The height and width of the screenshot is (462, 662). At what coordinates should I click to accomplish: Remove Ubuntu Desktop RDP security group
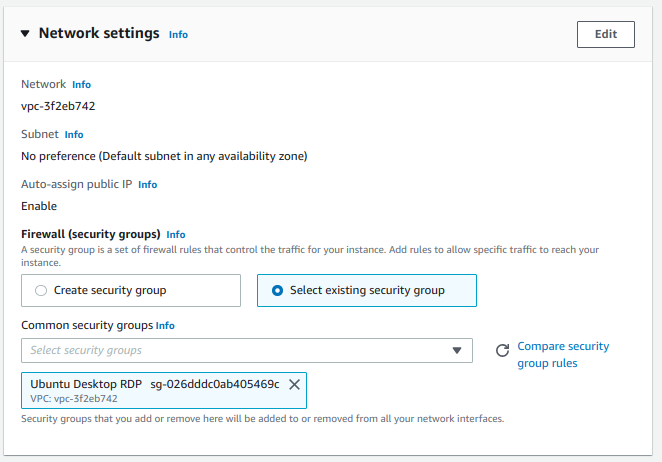[x=294, y=384]
